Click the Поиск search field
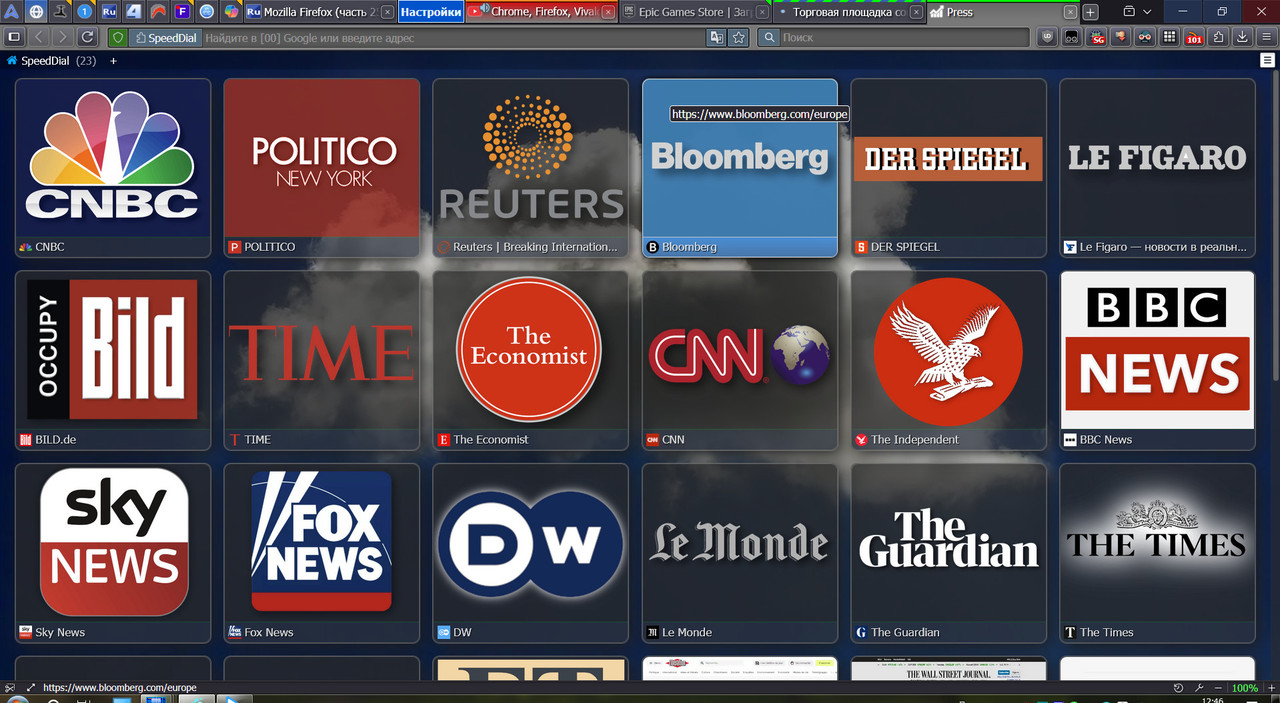The width and height of the screenshot is (1280, 703). [903, 37]
